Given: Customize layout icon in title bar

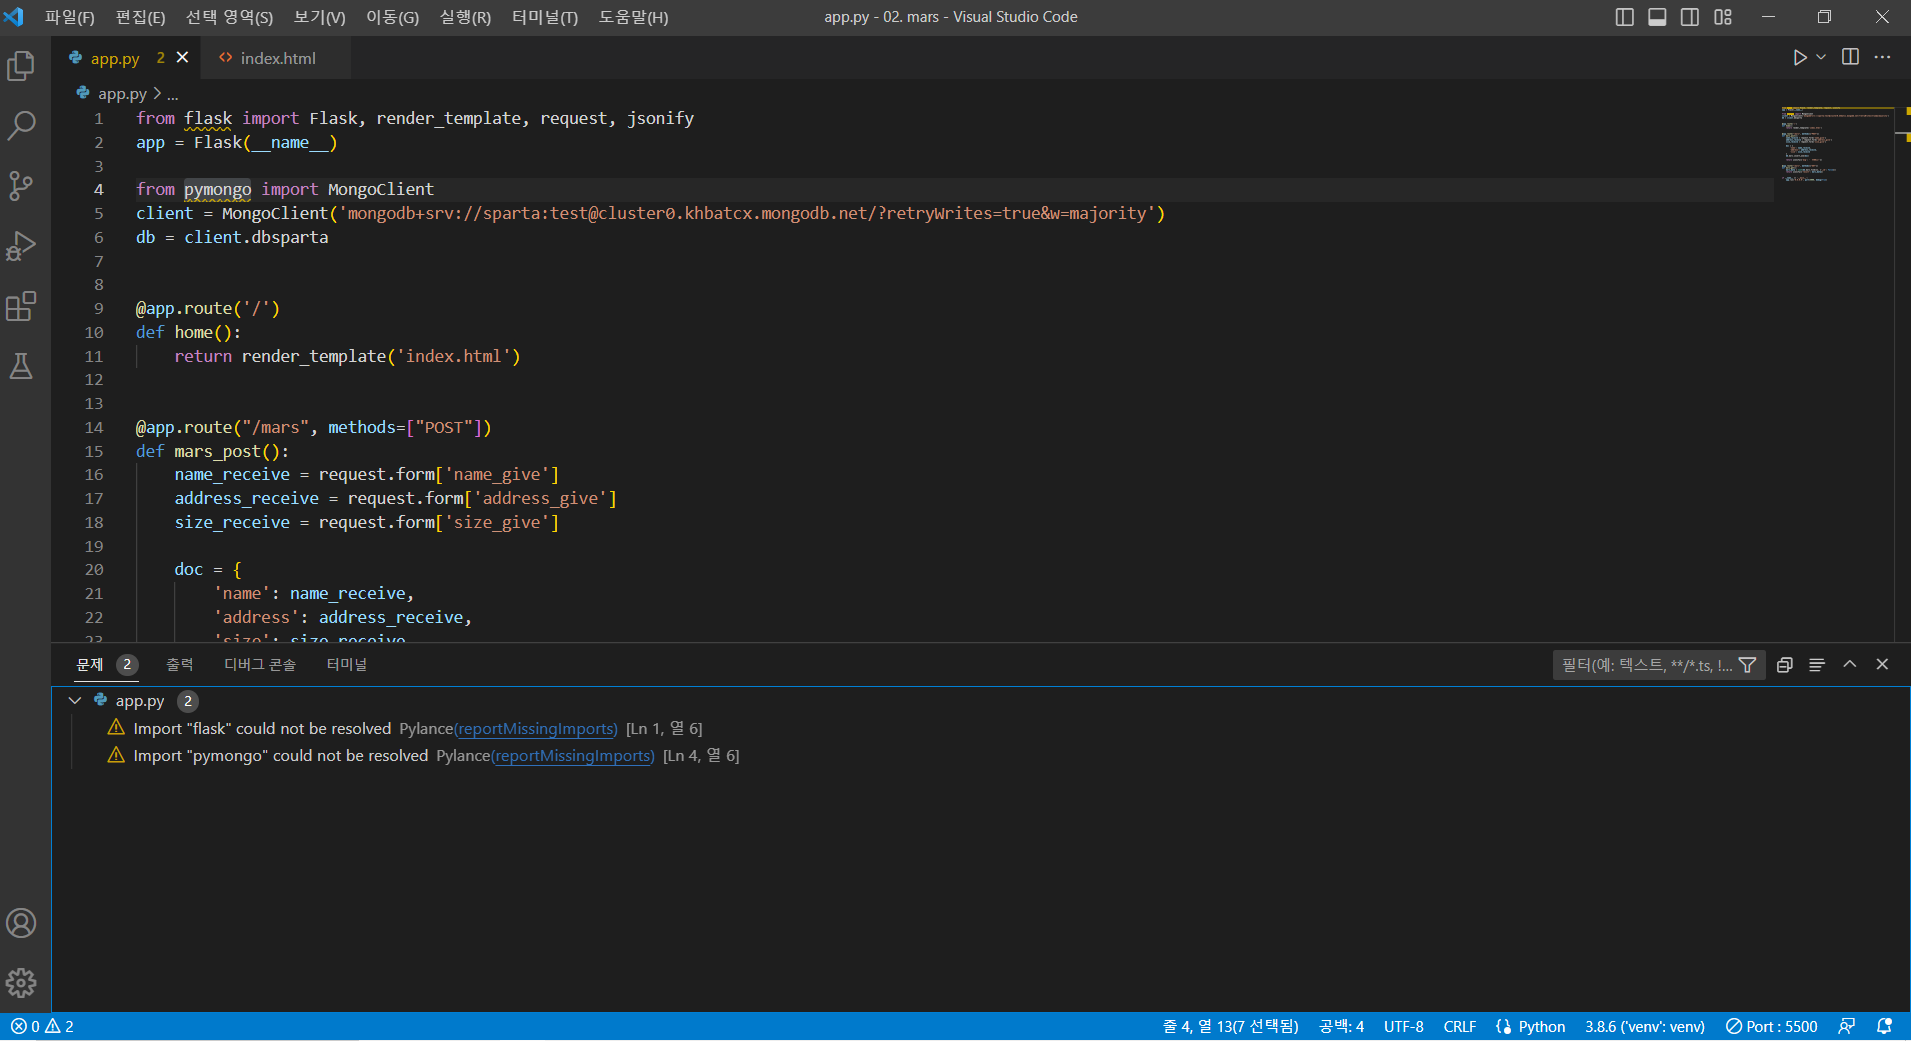Looking at the screenshot, I should [x=1723, y=17].
